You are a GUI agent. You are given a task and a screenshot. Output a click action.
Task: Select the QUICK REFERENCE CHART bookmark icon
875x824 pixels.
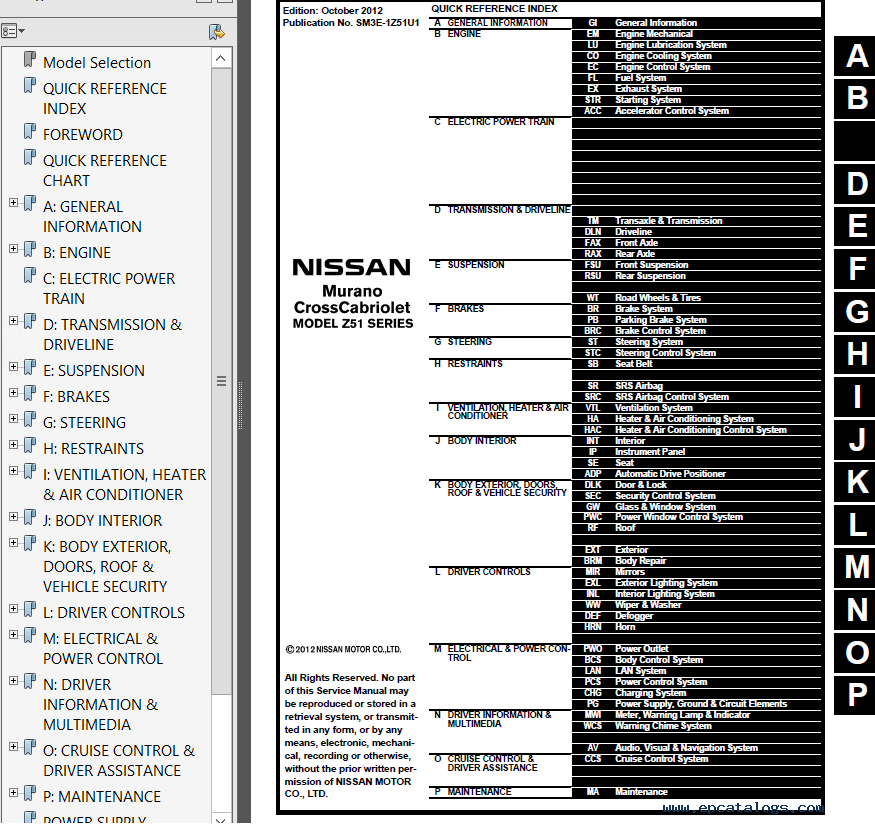(30, 158)
